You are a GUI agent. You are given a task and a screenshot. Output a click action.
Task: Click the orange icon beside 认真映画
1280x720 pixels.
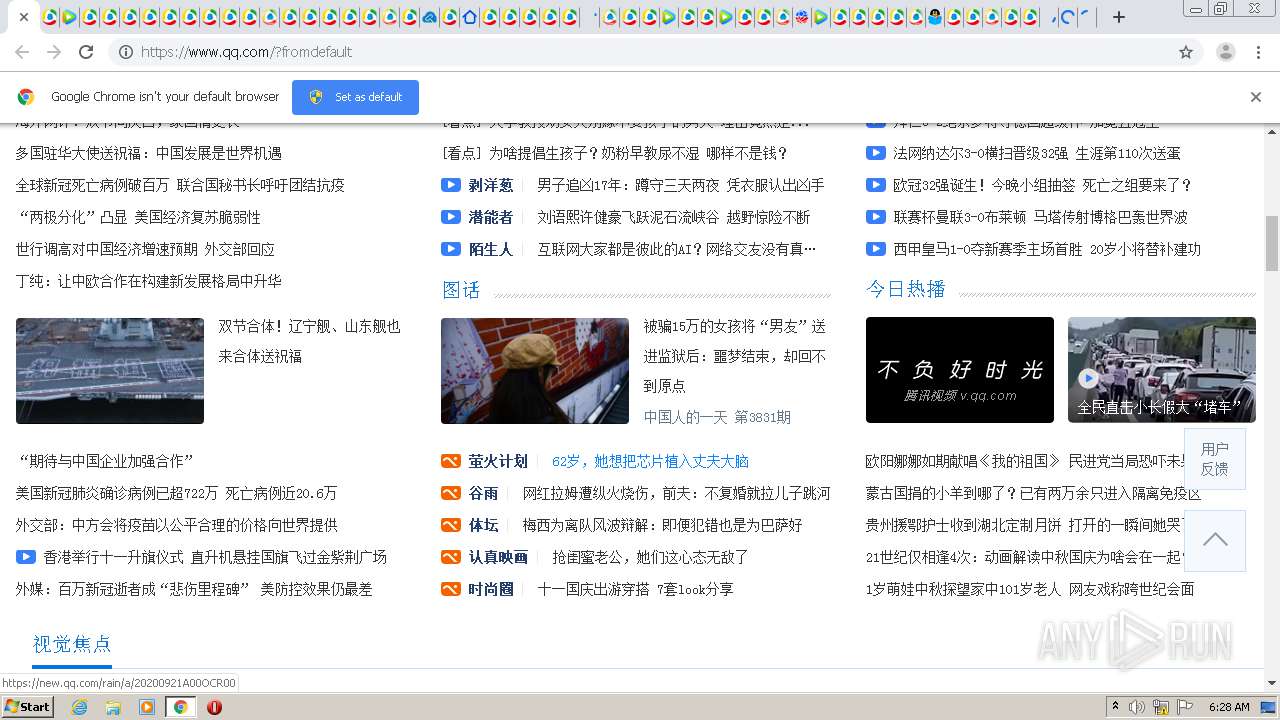tap(451, 557)
